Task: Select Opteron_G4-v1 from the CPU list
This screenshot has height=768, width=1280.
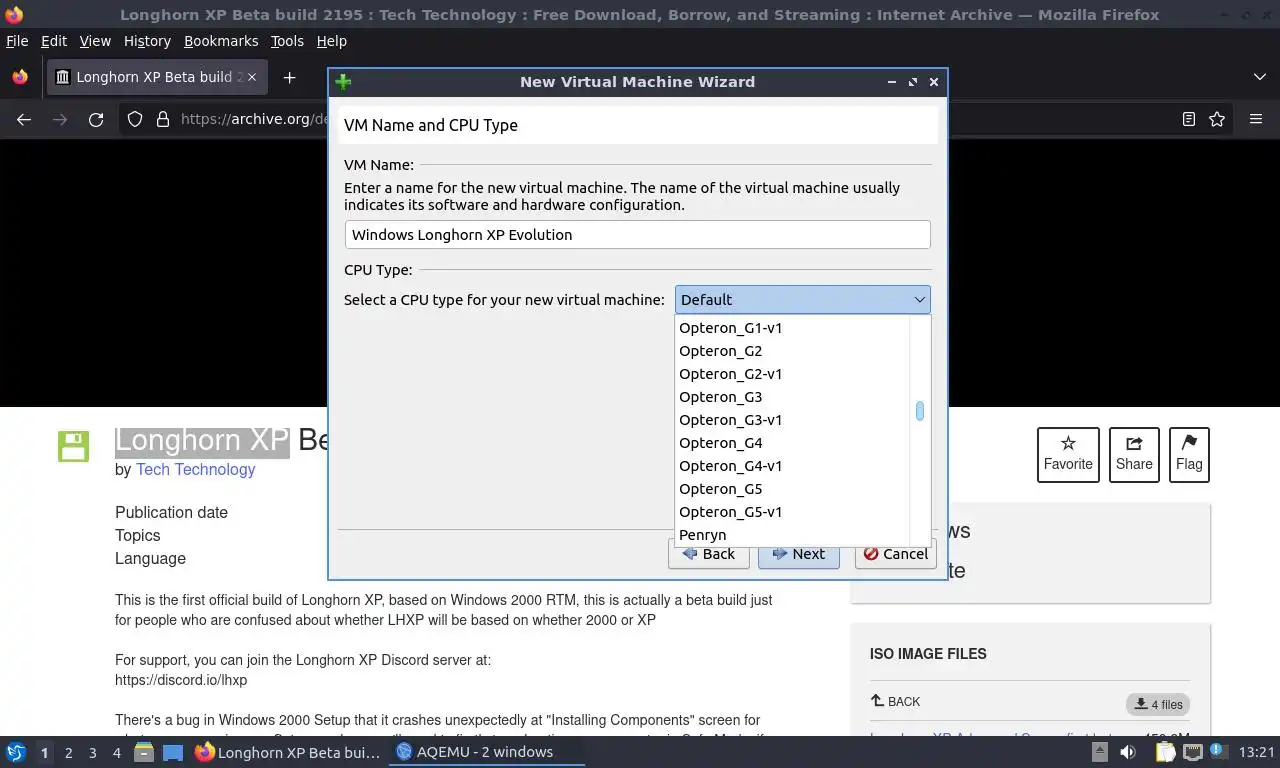Action: pyautogui.click(x=793, y=466)
